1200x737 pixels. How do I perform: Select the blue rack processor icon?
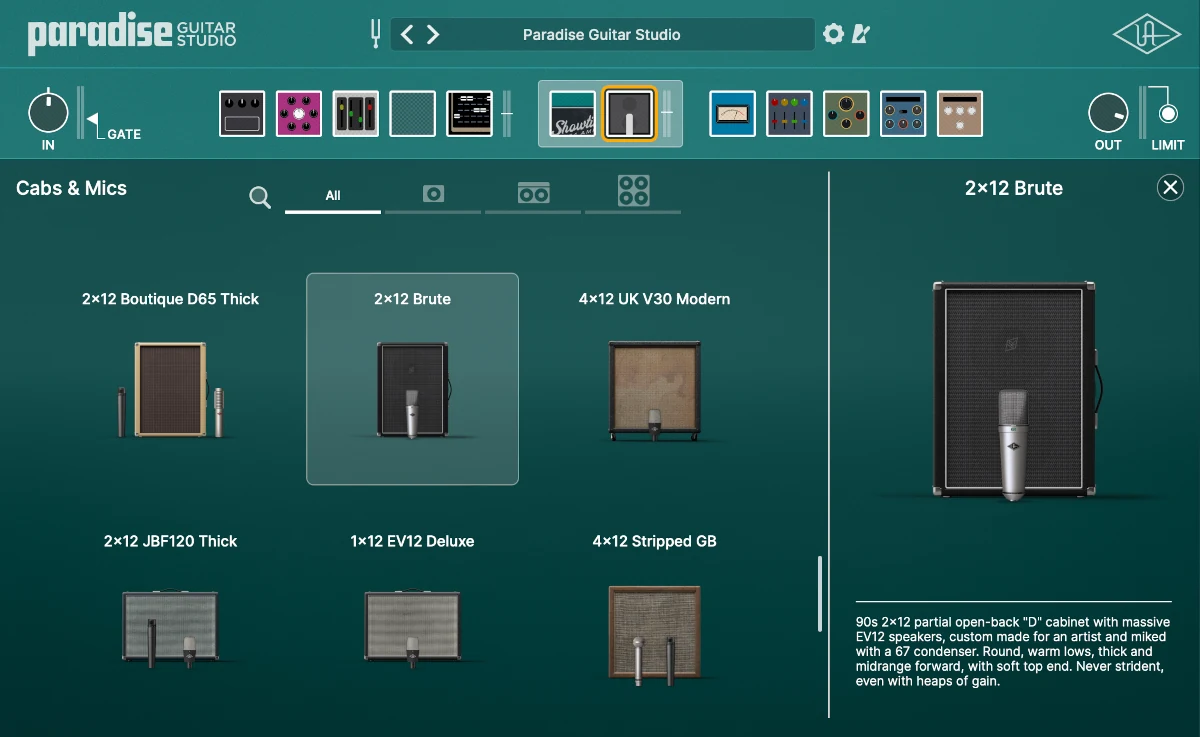click(903, 113)
